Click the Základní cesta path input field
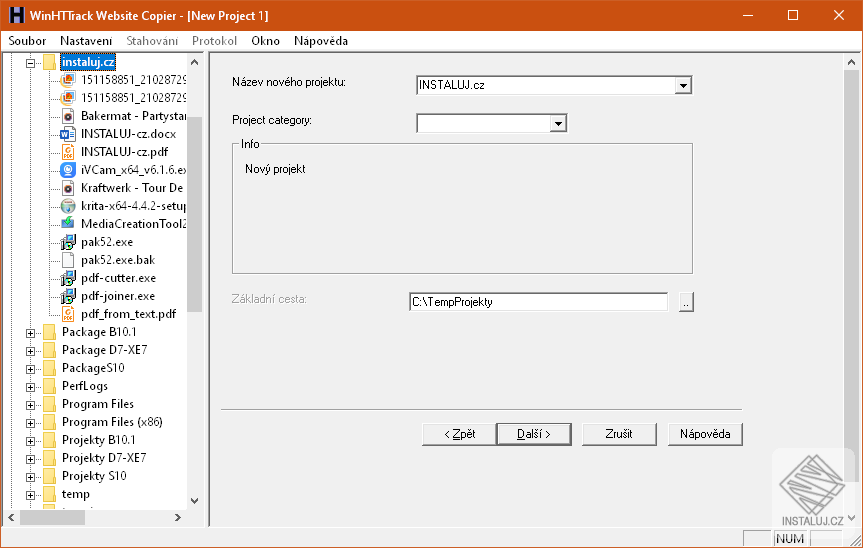The height and width of the screenshot is (548, 863). pos(539,302)
